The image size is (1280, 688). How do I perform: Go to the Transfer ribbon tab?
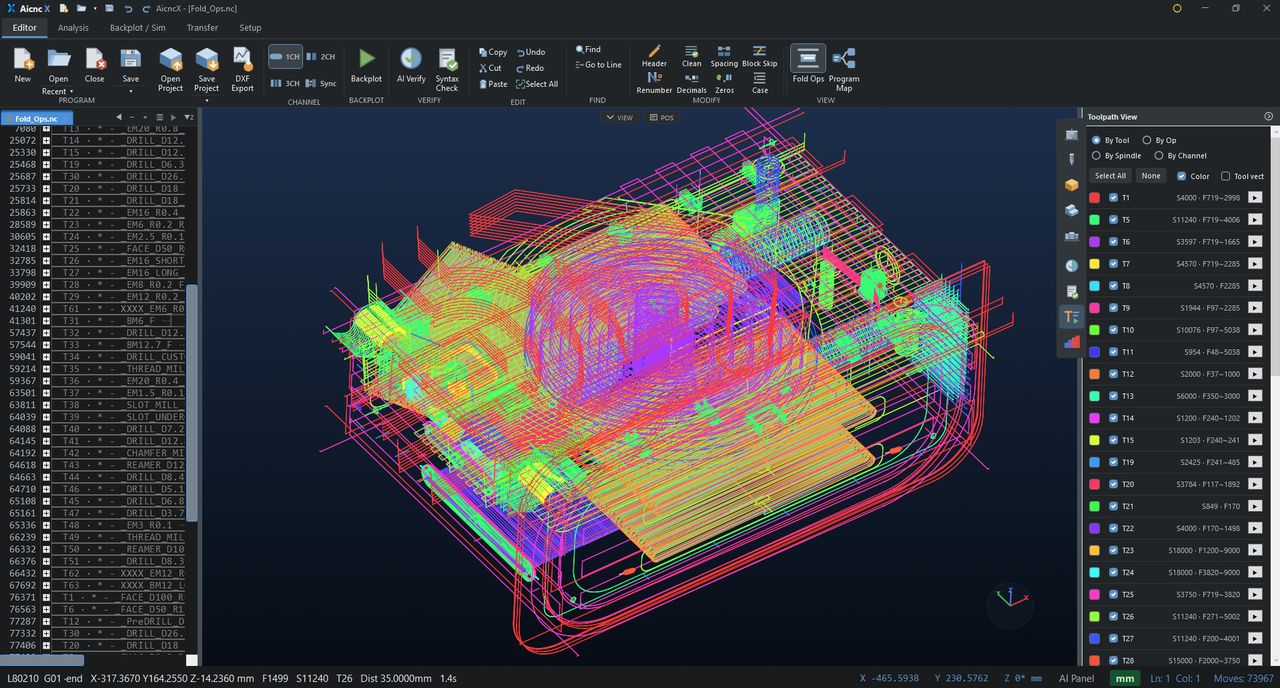[202, 28]
